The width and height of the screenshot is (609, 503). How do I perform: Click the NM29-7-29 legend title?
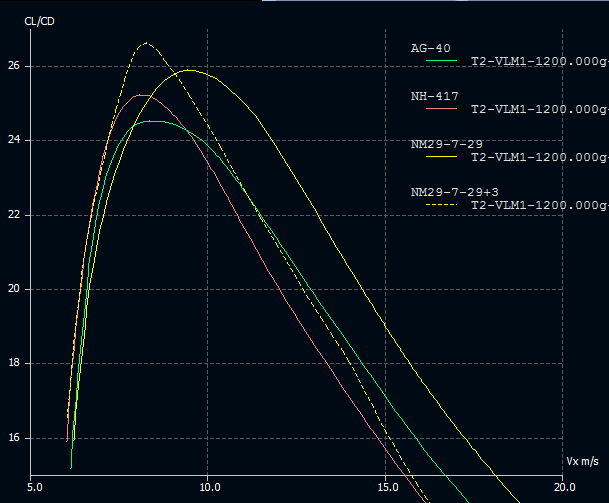tap(447, 144)
